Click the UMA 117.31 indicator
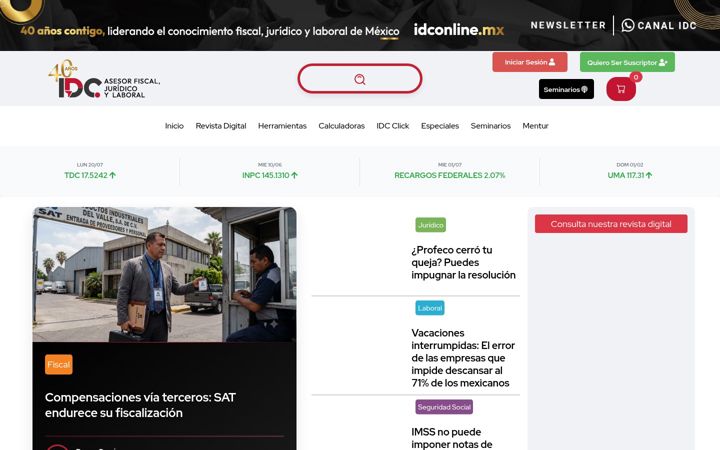Image resolution: width=720 pixels, height=450 pixels. point(630,175)
